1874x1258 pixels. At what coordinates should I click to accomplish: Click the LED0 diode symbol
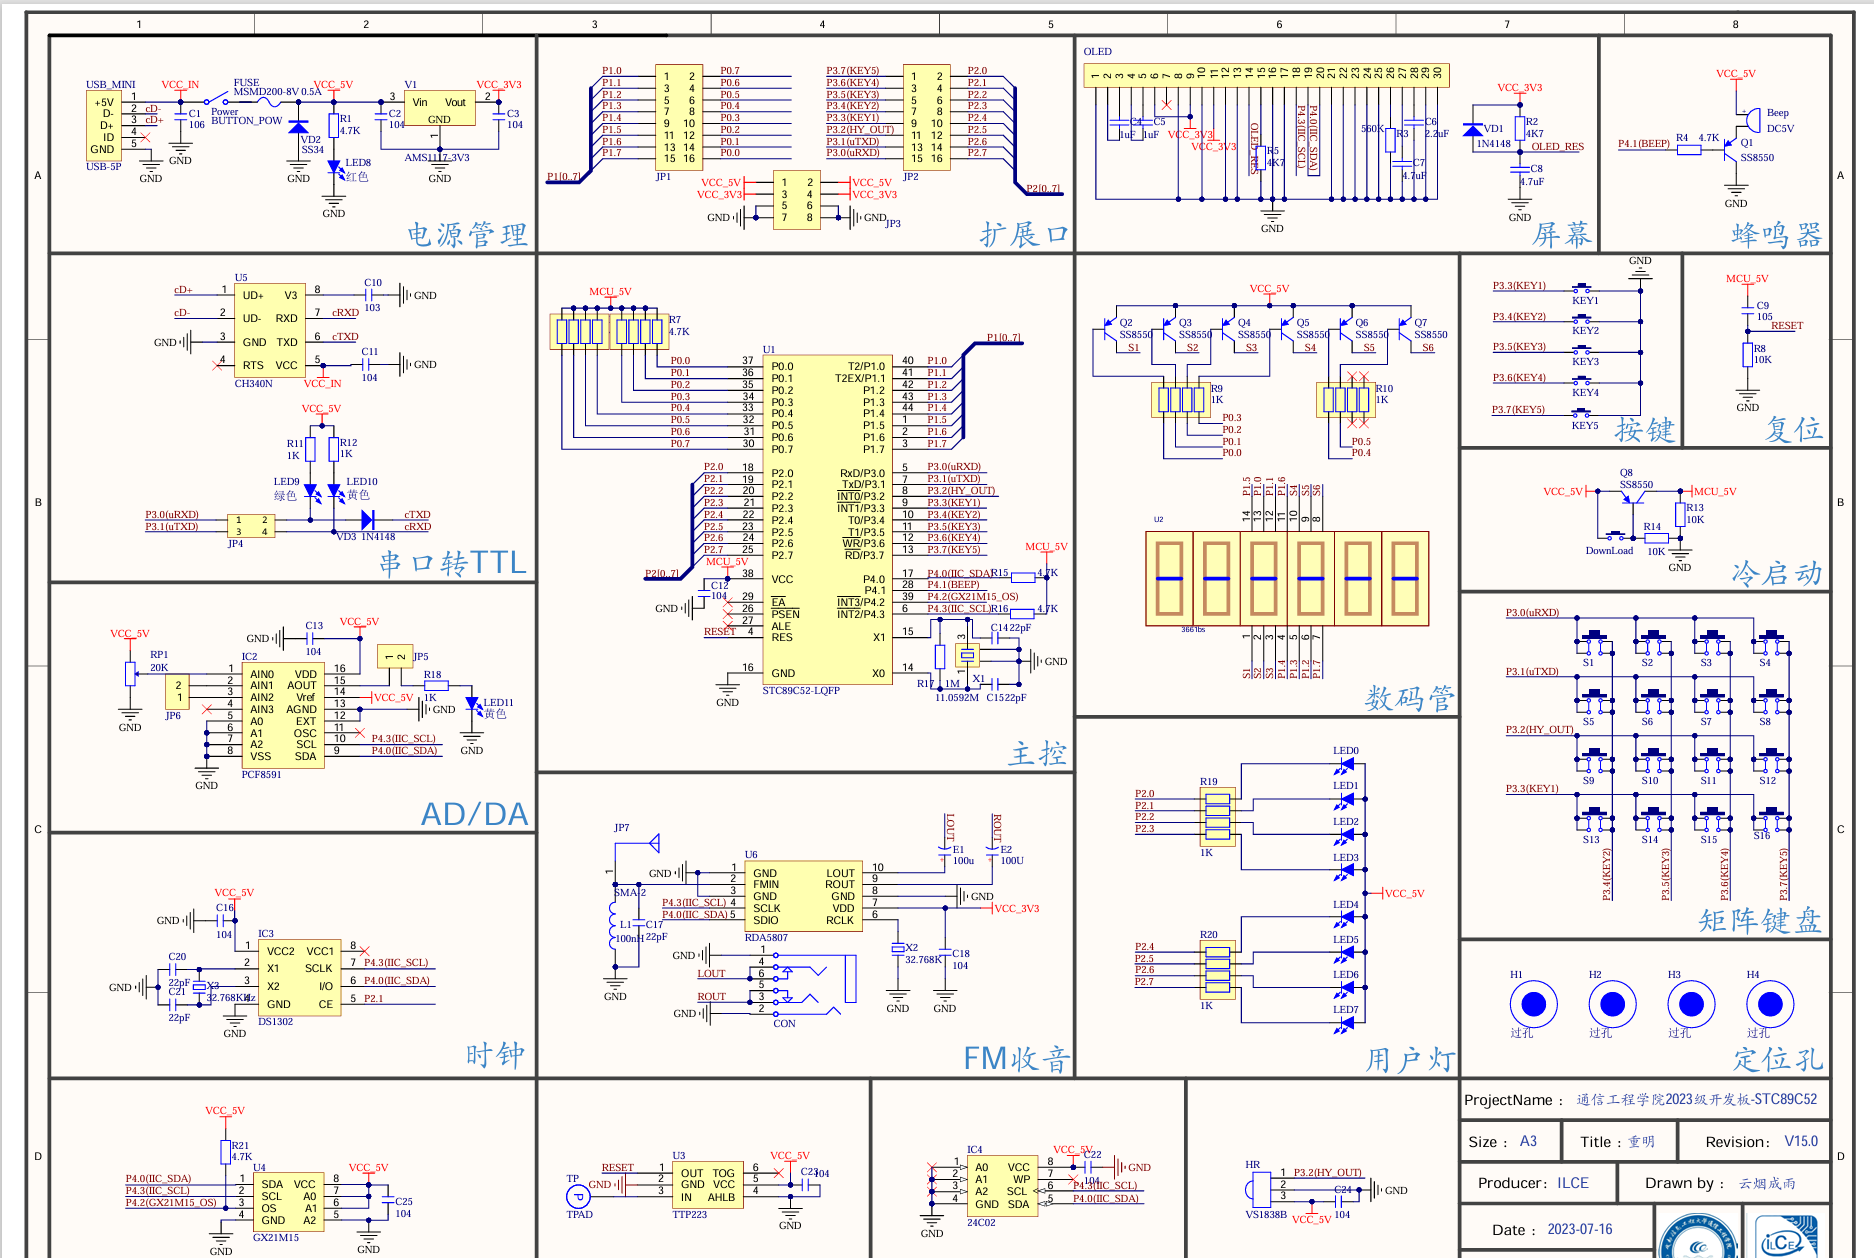pyautogui.click(x=1345, y=766)
